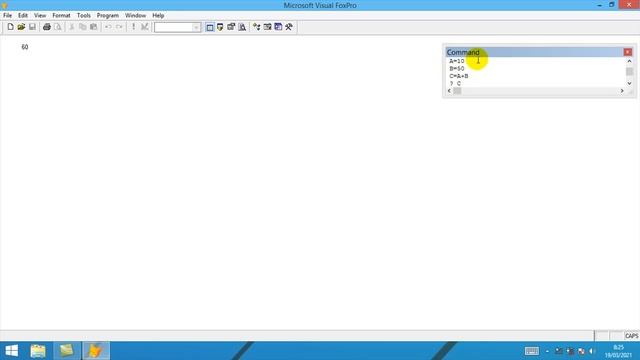Click the Modify Form toolbar icon

click(x=144, y=27)
